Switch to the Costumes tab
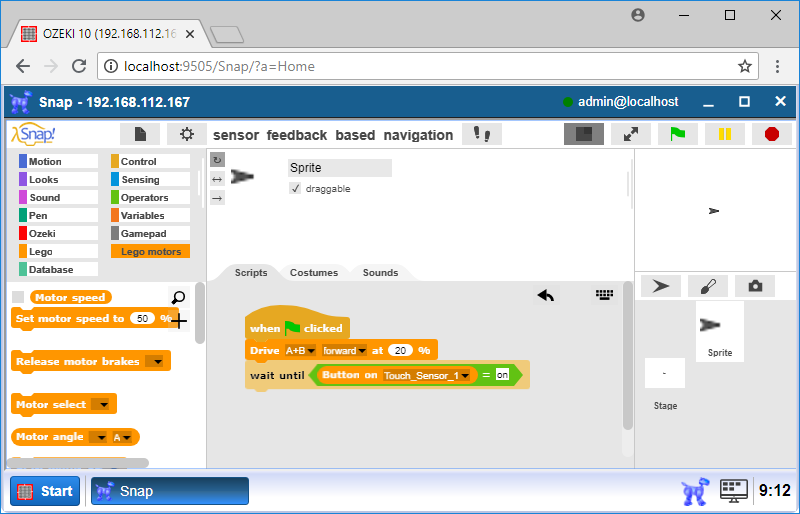800x514 pixels. (314, 273)
